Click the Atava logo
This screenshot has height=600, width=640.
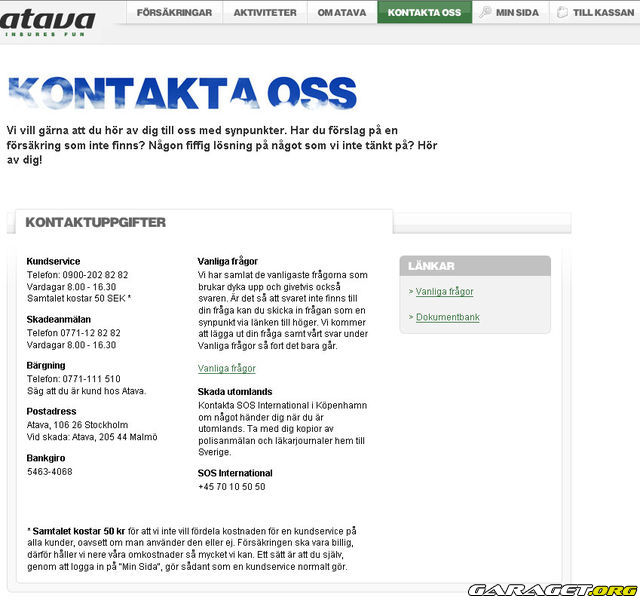48,20
